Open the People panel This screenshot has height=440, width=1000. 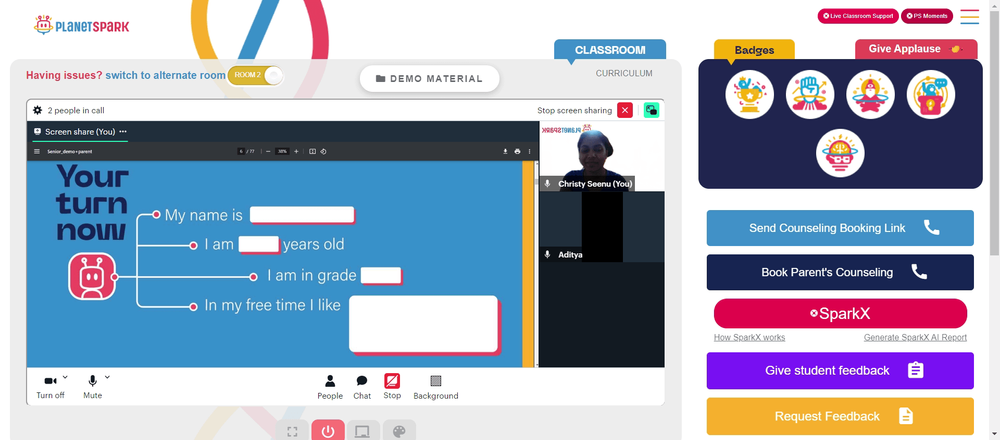tap(330, 387)
